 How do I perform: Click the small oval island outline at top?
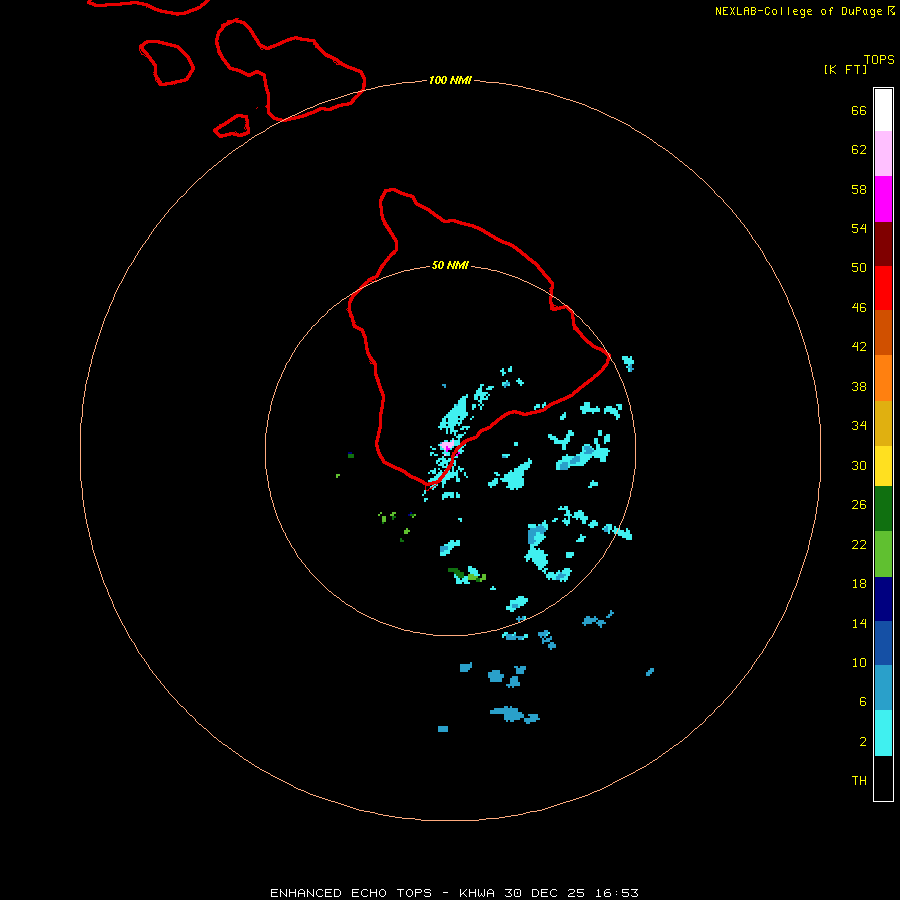166,63
